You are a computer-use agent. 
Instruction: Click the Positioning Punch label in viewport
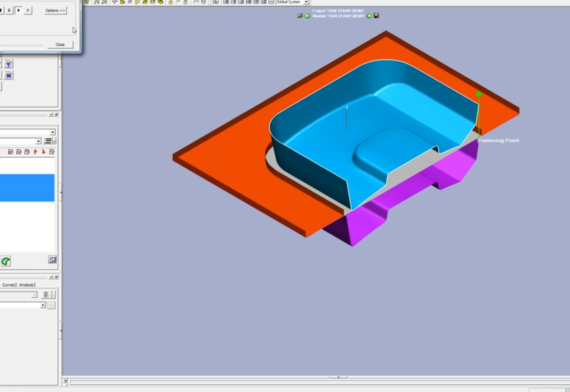click(499, 140)
